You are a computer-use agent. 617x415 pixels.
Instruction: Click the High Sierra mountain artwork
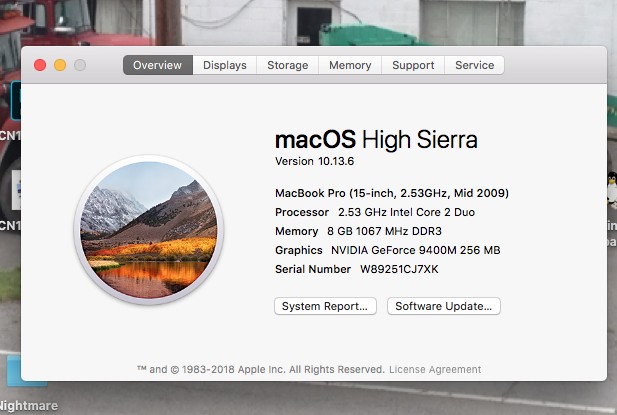[x=149, y=230]
